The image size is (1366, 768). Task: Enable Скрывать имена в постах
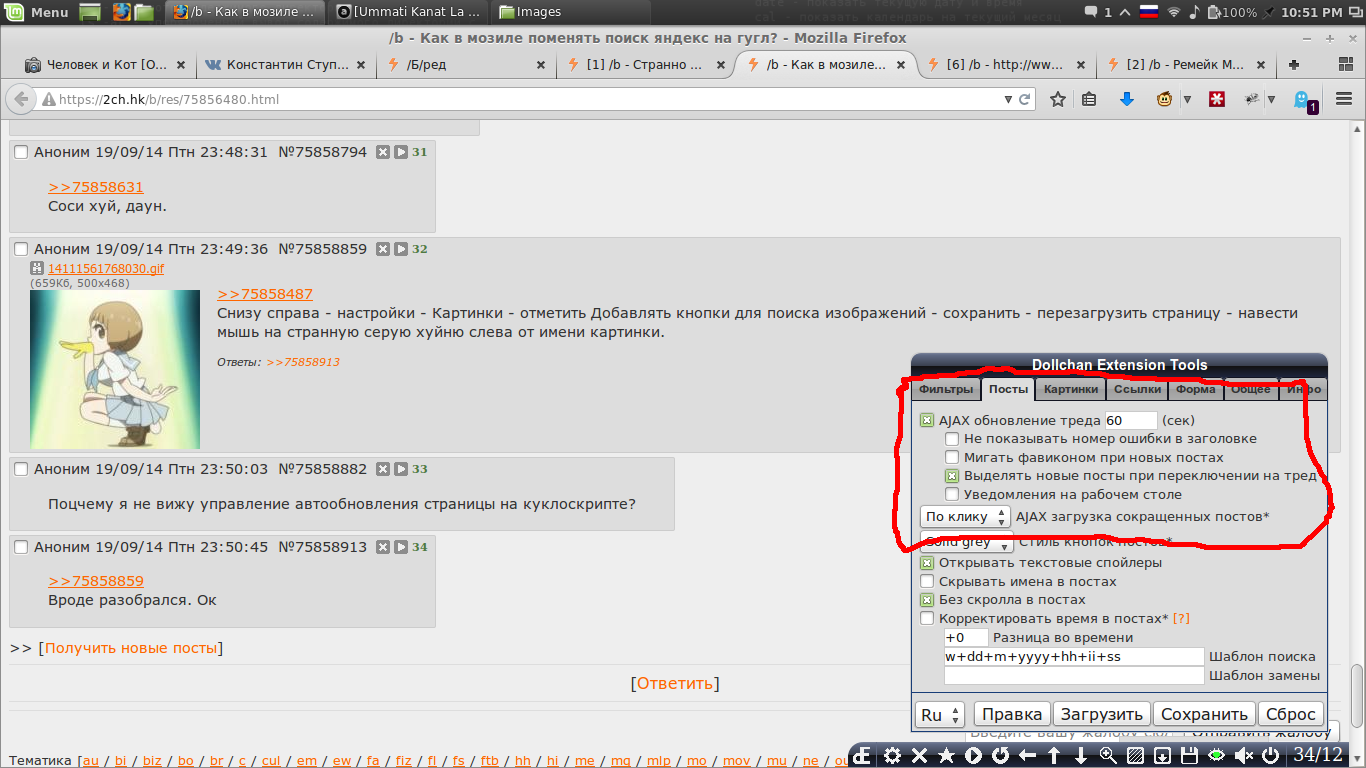pos(927,581)
